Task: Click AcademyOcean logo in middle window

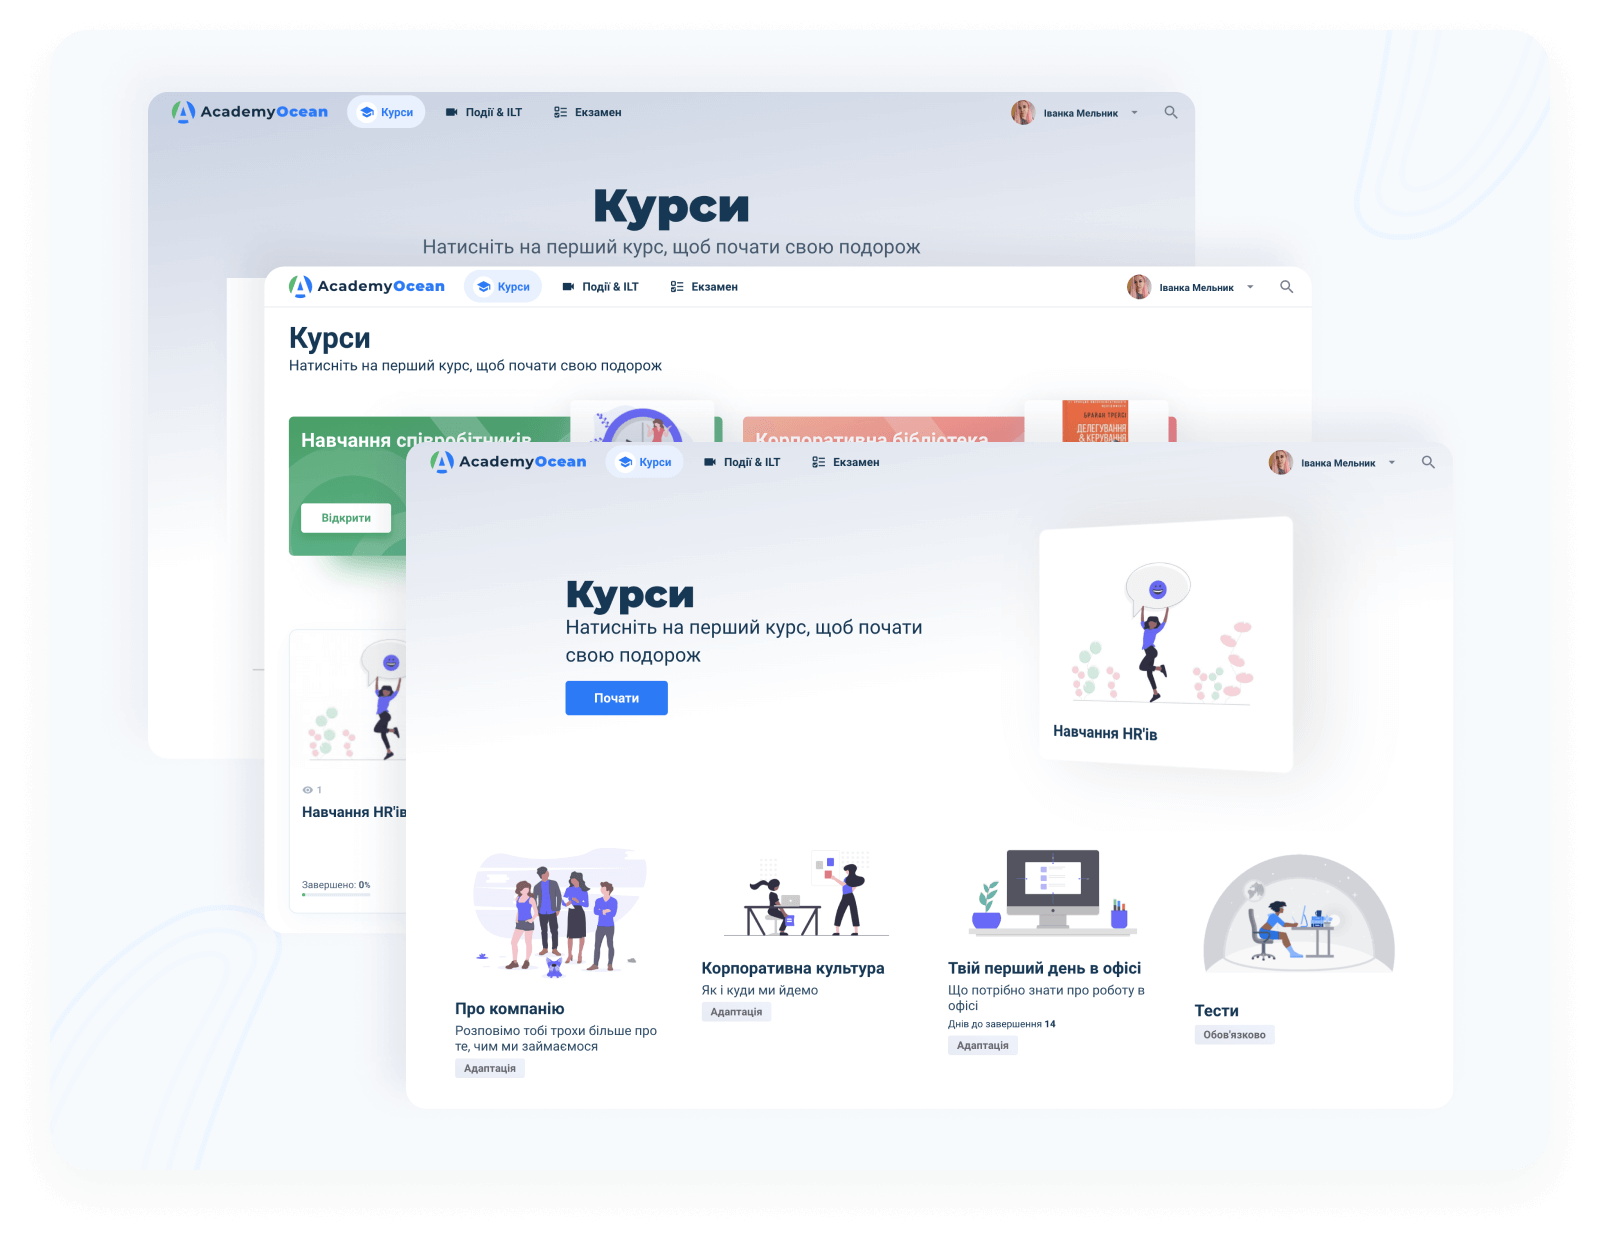Action: (x=366, y=287)
